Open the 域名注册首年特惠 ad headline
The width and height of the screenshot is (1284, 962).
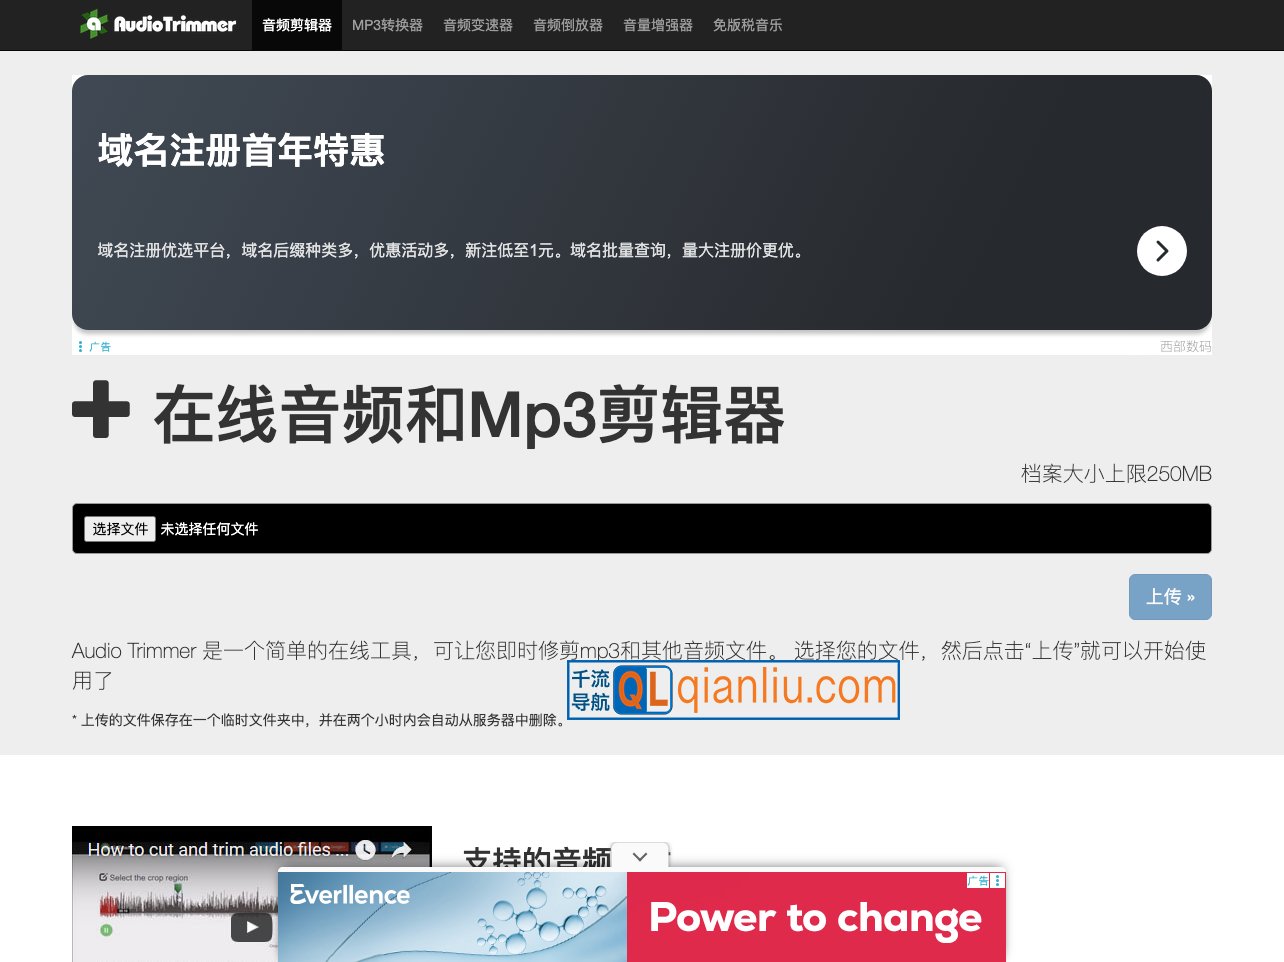[x=241, y=151]
